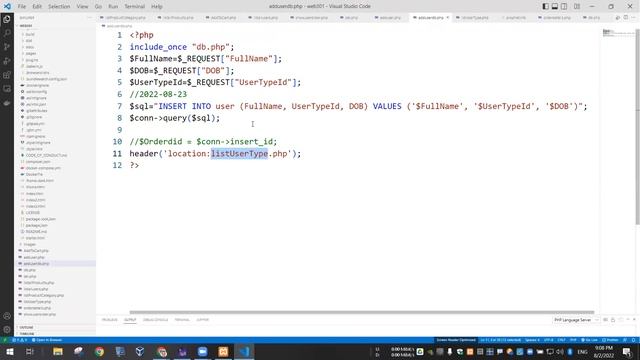Click the minimap code preview
640x360 pixels.
618,33
